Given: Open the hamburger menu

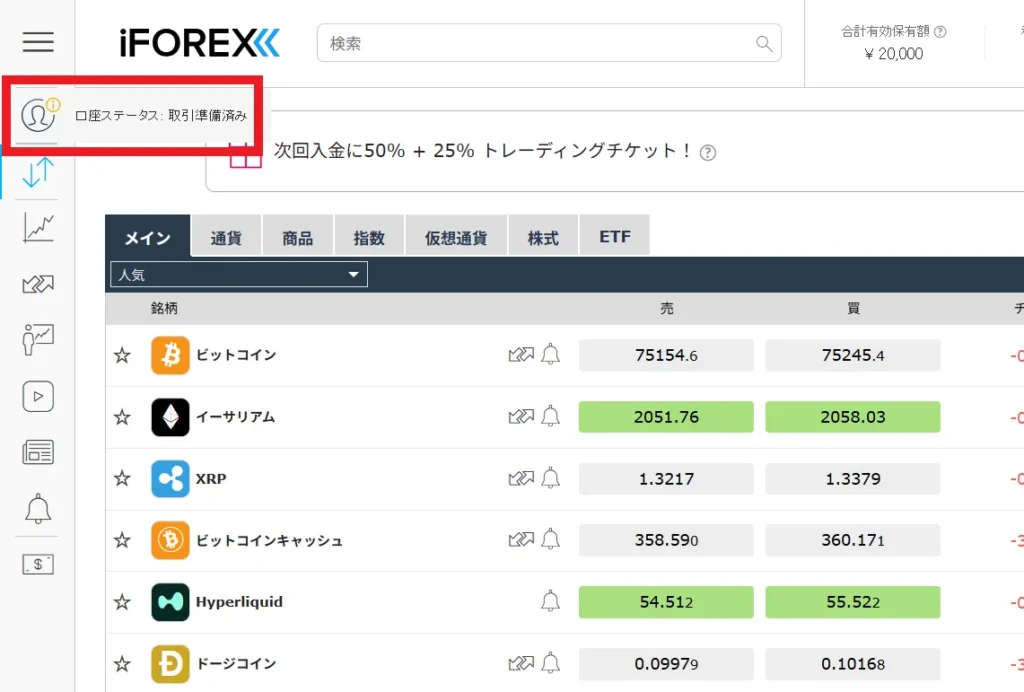Looking at the screenshot, I should 38,42.
